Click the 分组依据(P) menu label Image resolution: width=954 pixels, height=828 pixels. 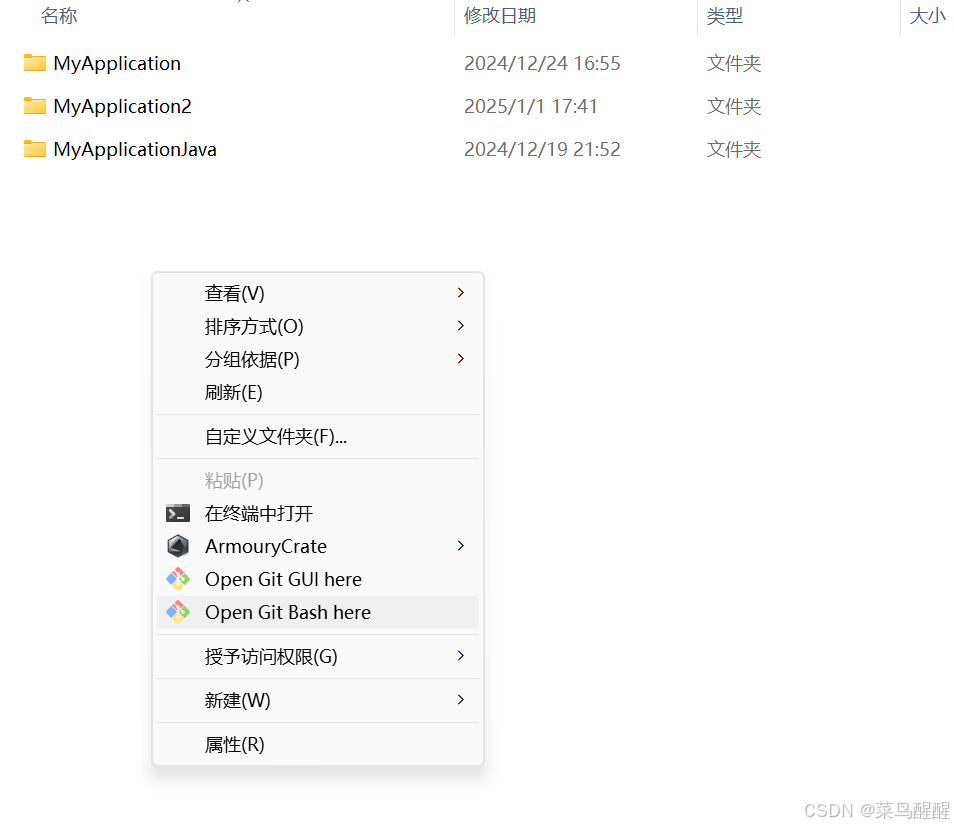(x=252, y=359)
